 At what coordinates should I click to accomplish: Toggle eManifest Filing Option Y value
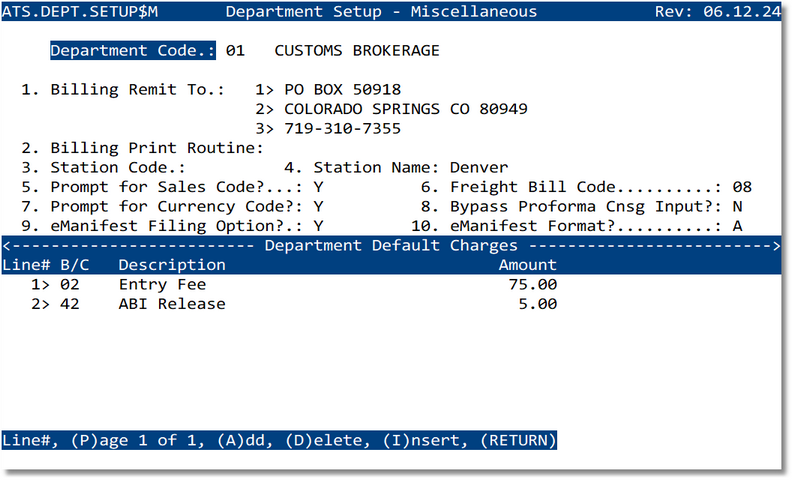tap(318, 226)
